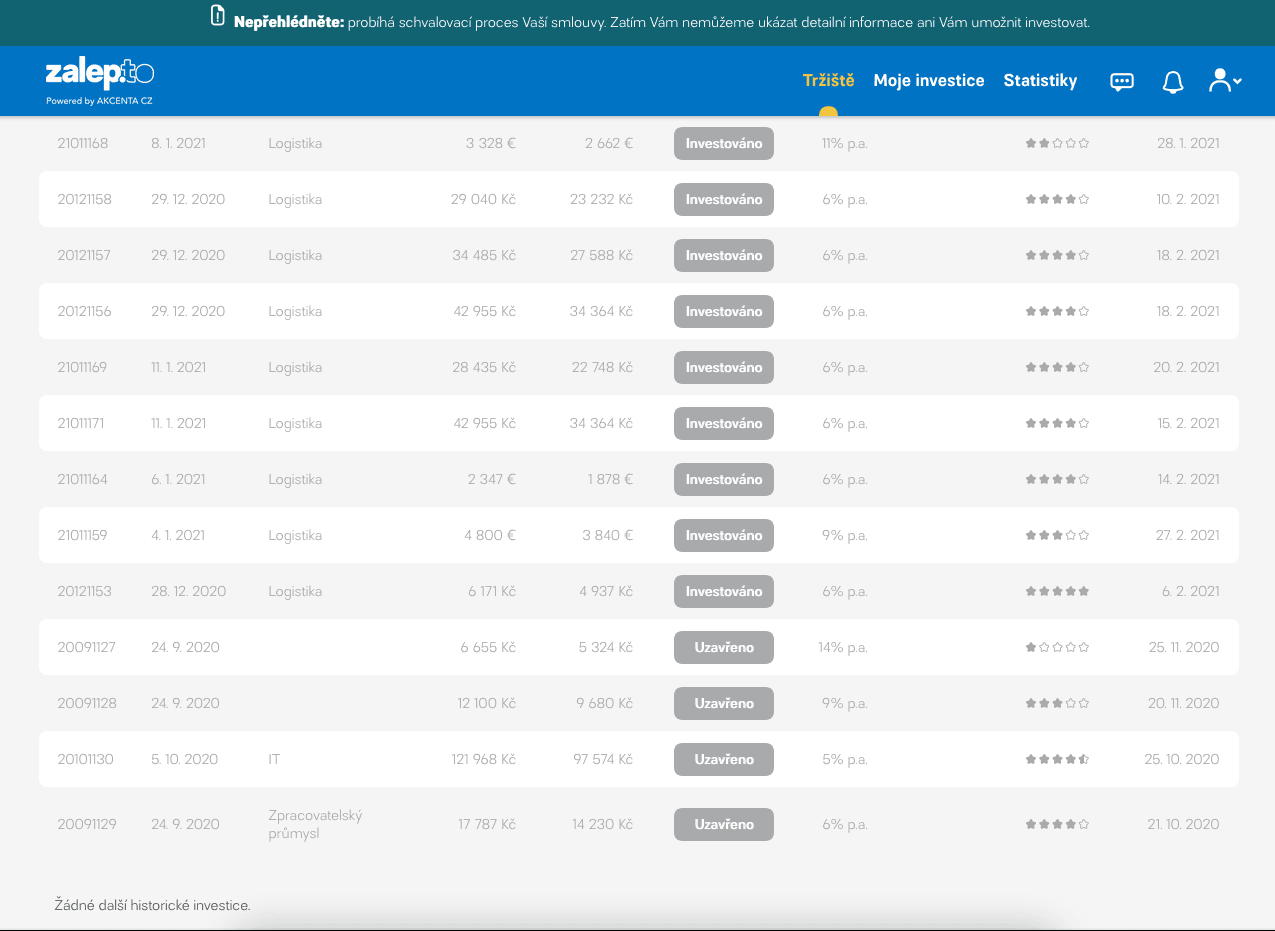
Task: Select loan ID 21011164
Action: click(83, 479)
